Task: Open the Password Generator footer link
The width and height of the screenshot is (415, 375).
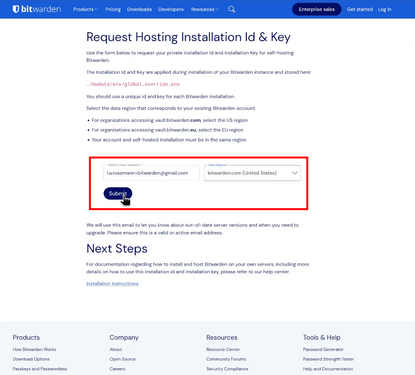Action: point(323,349)
